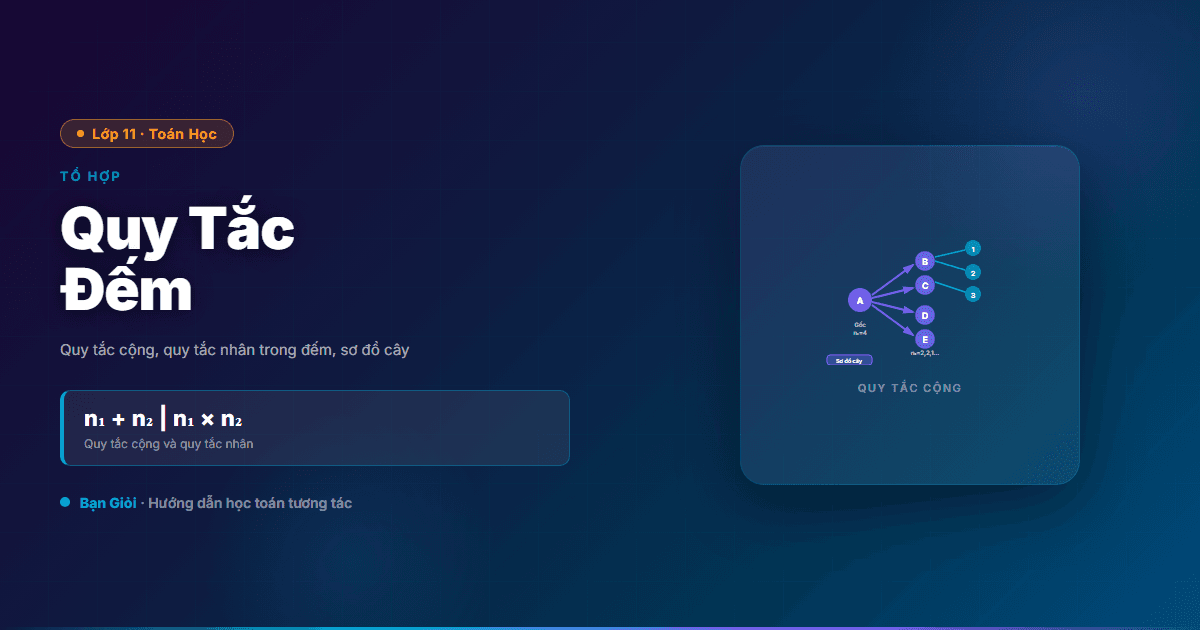Viewport: 1200px width, 630px height.
Task: Click leaf node 3 in the diagram
Action: click(973, 294)
